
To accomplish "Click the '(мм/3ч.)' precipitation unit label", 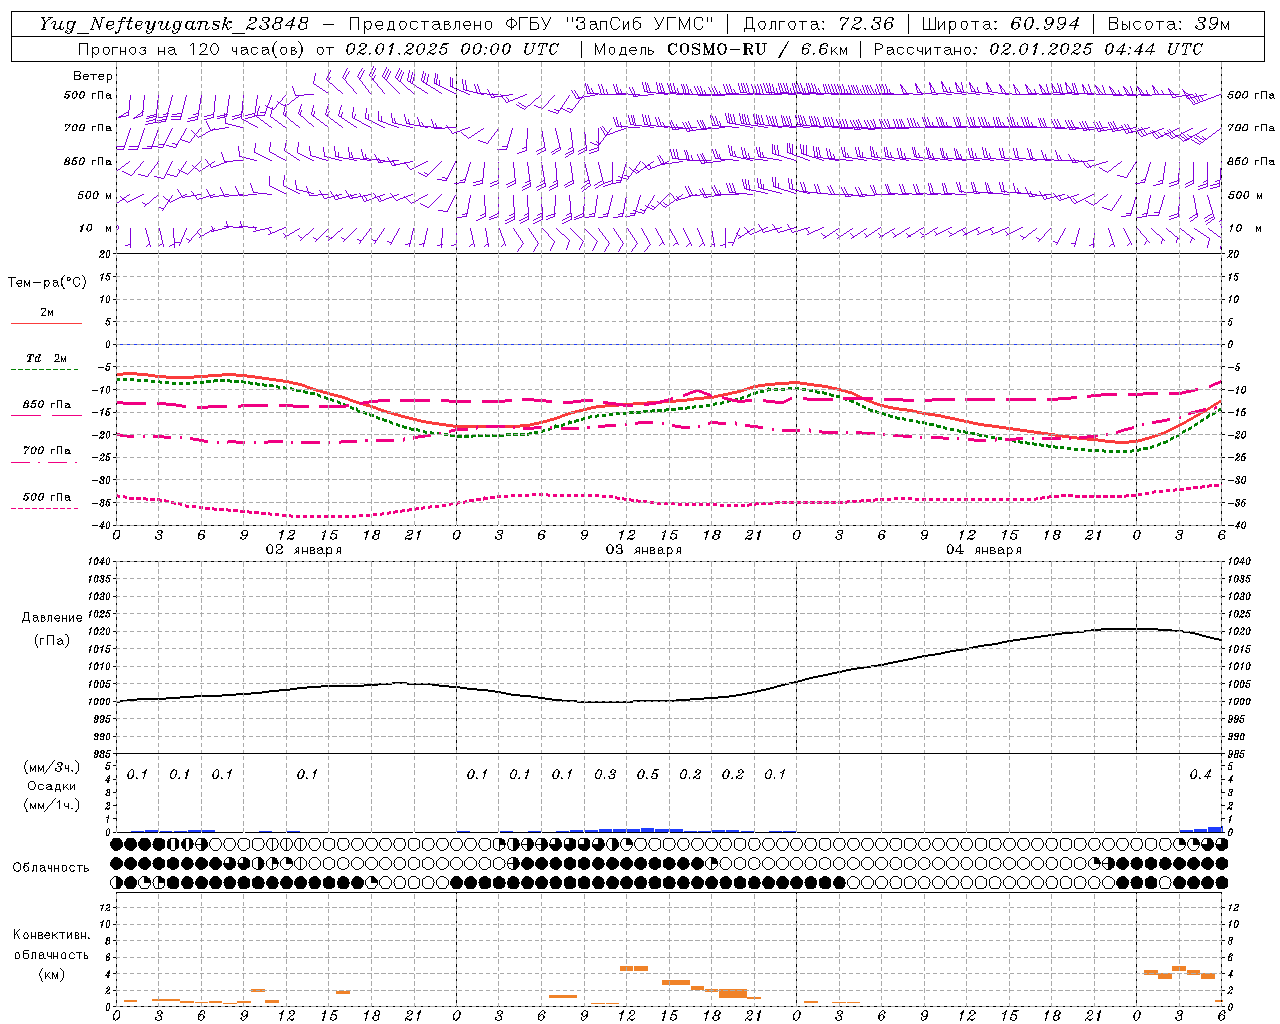I will click(x=51, y=767).
